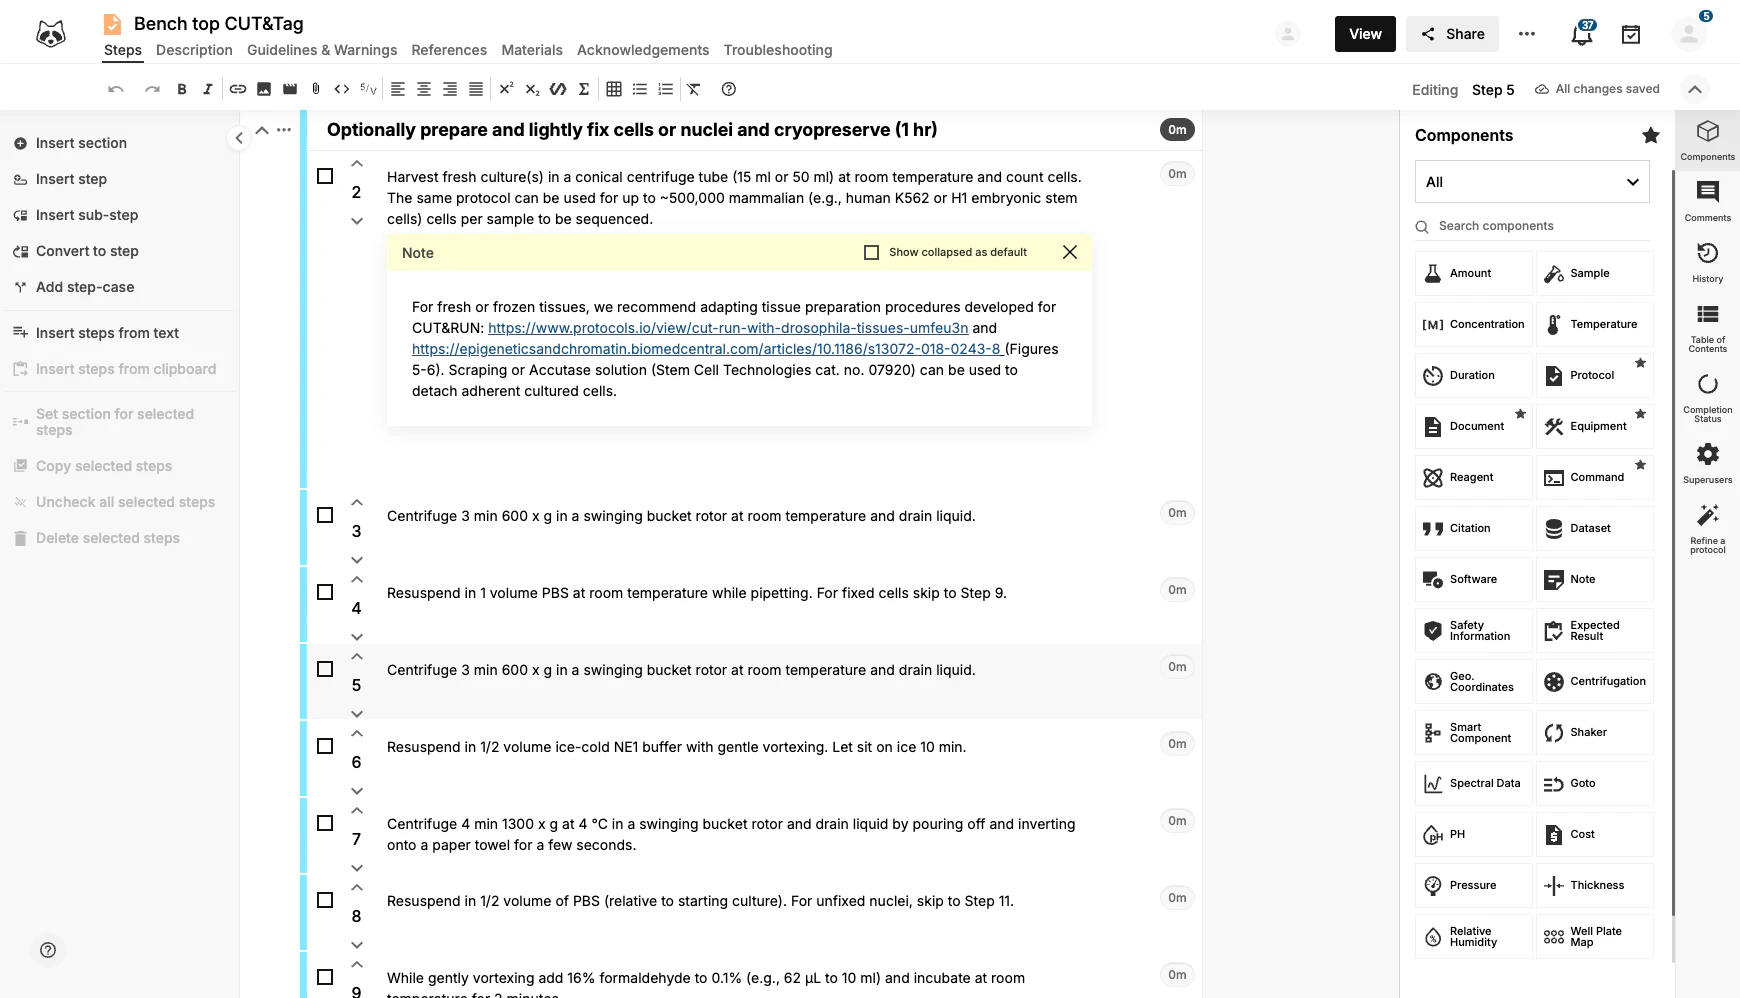
Task: Open Table of Contents panel
Action: [1707, 328]
